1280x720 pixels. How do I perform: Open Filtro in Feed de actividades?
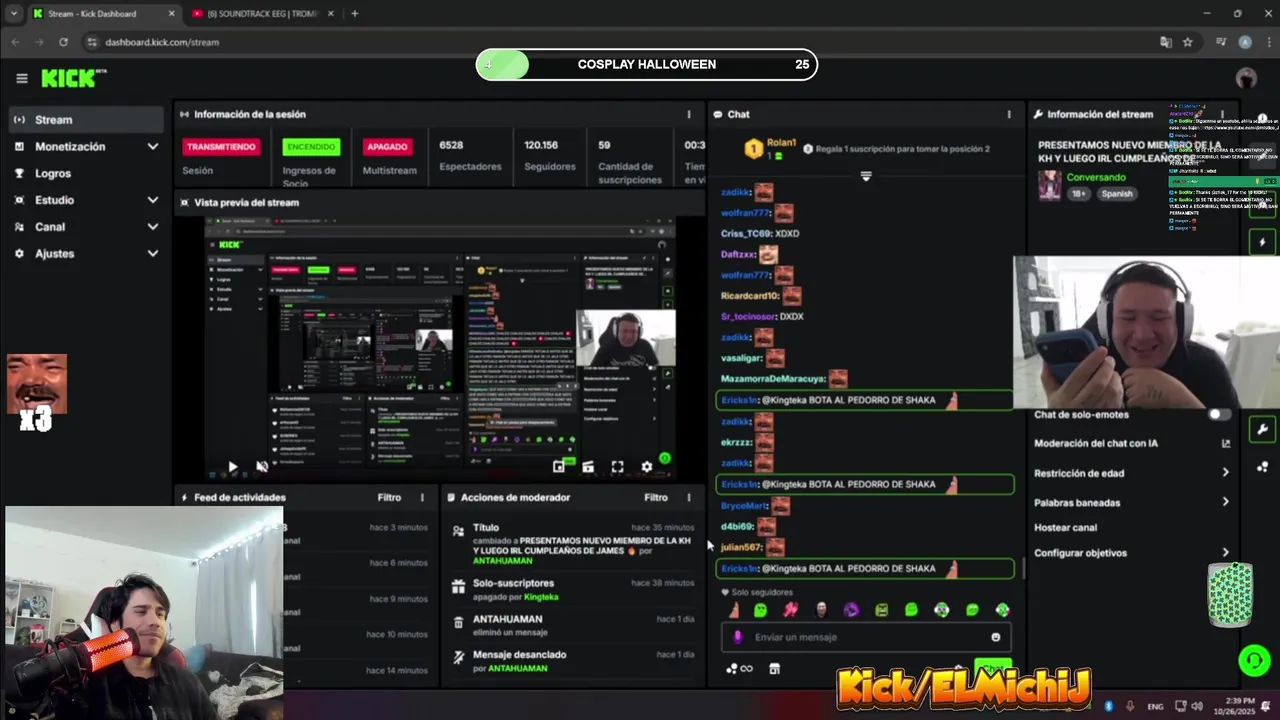[389, 497]
